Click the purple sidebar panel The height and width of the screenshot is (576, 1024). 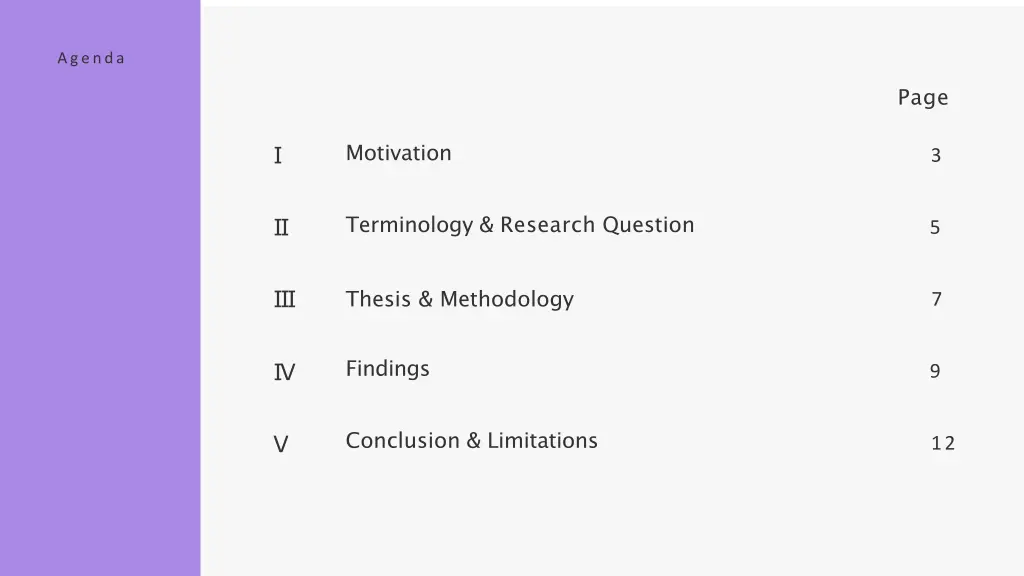tap(100, 288)
